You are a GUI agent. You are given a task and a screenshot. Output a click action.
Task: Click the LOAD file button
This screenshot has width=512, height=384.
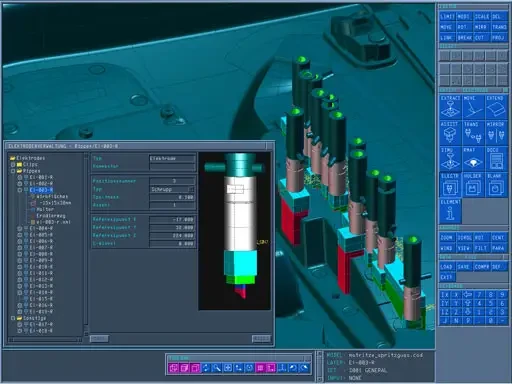tap(448, 267)
